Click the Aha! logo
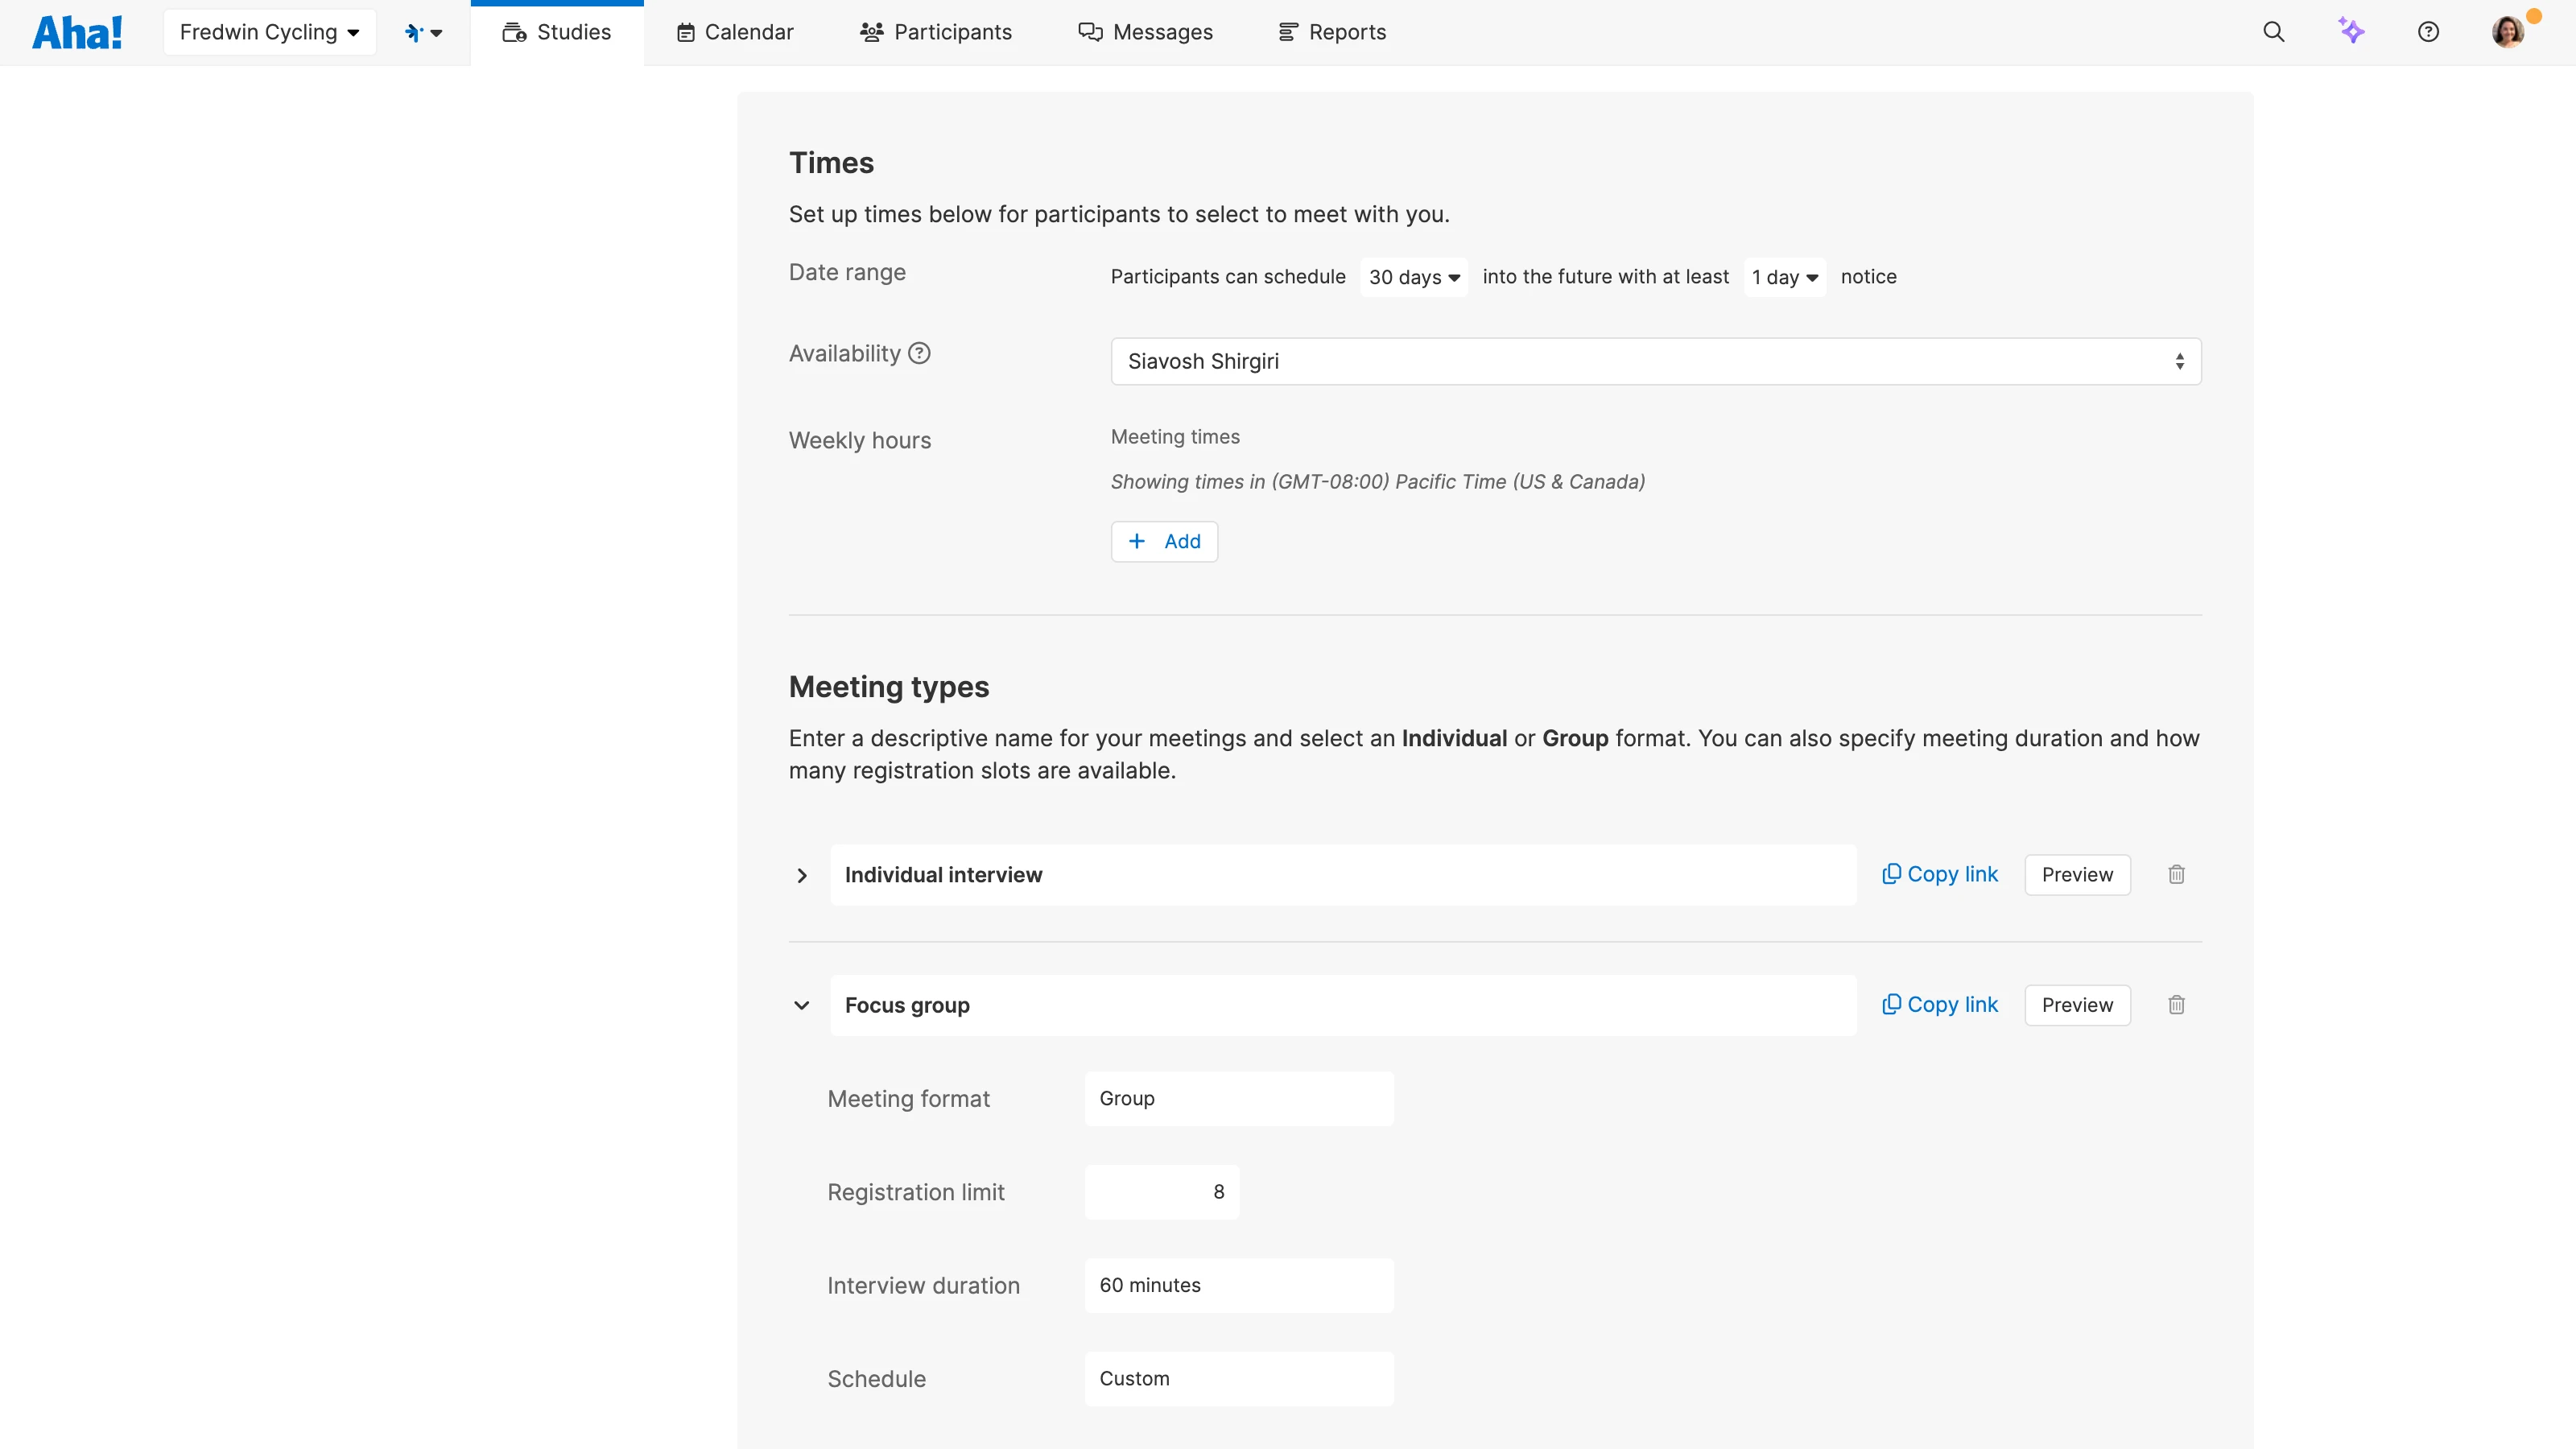The height and width of the screenshot is (1449, 2576). point(77,32)
